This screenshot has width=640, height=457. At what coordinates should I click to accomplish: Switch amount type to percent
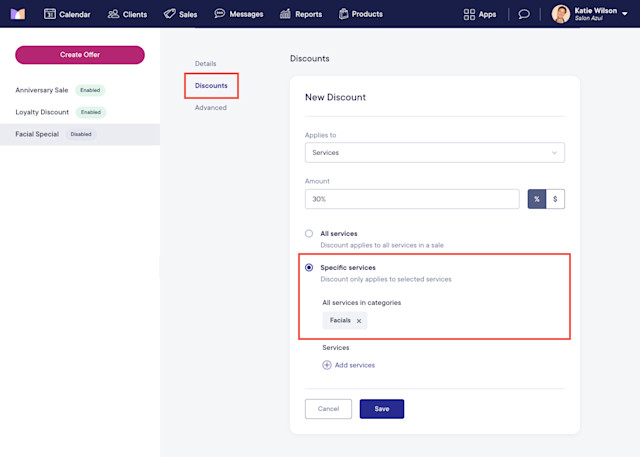pyautogui.click(x=537, y=199)
